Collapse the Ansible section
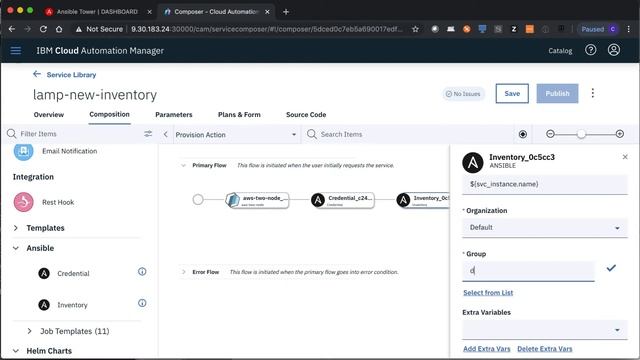 16,248
